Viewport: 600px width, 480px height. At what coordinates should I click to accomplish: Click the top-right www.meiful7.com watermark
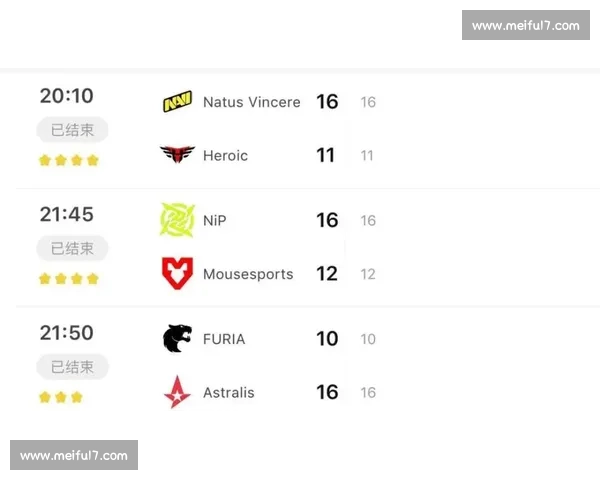[525, 25]
